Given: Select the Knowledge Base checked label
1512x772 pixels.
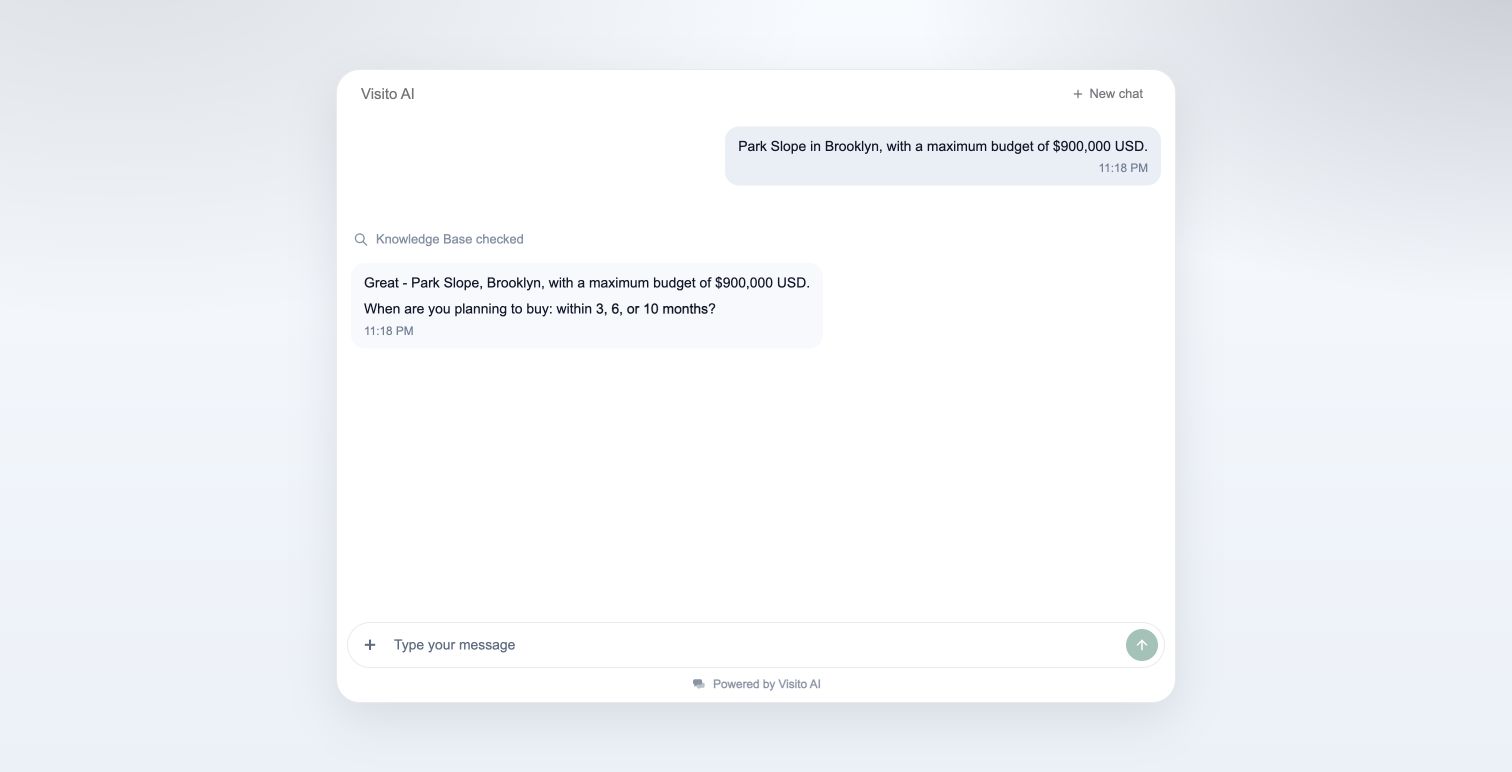Looking at the screenshot, I should coord(450,239).
